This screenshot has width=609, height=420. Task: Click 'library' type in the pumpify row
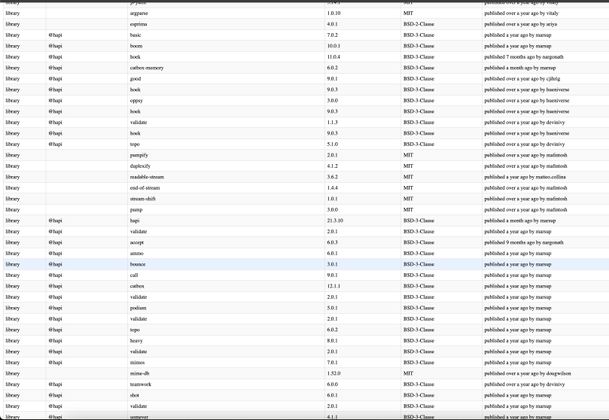coord(12,155)
